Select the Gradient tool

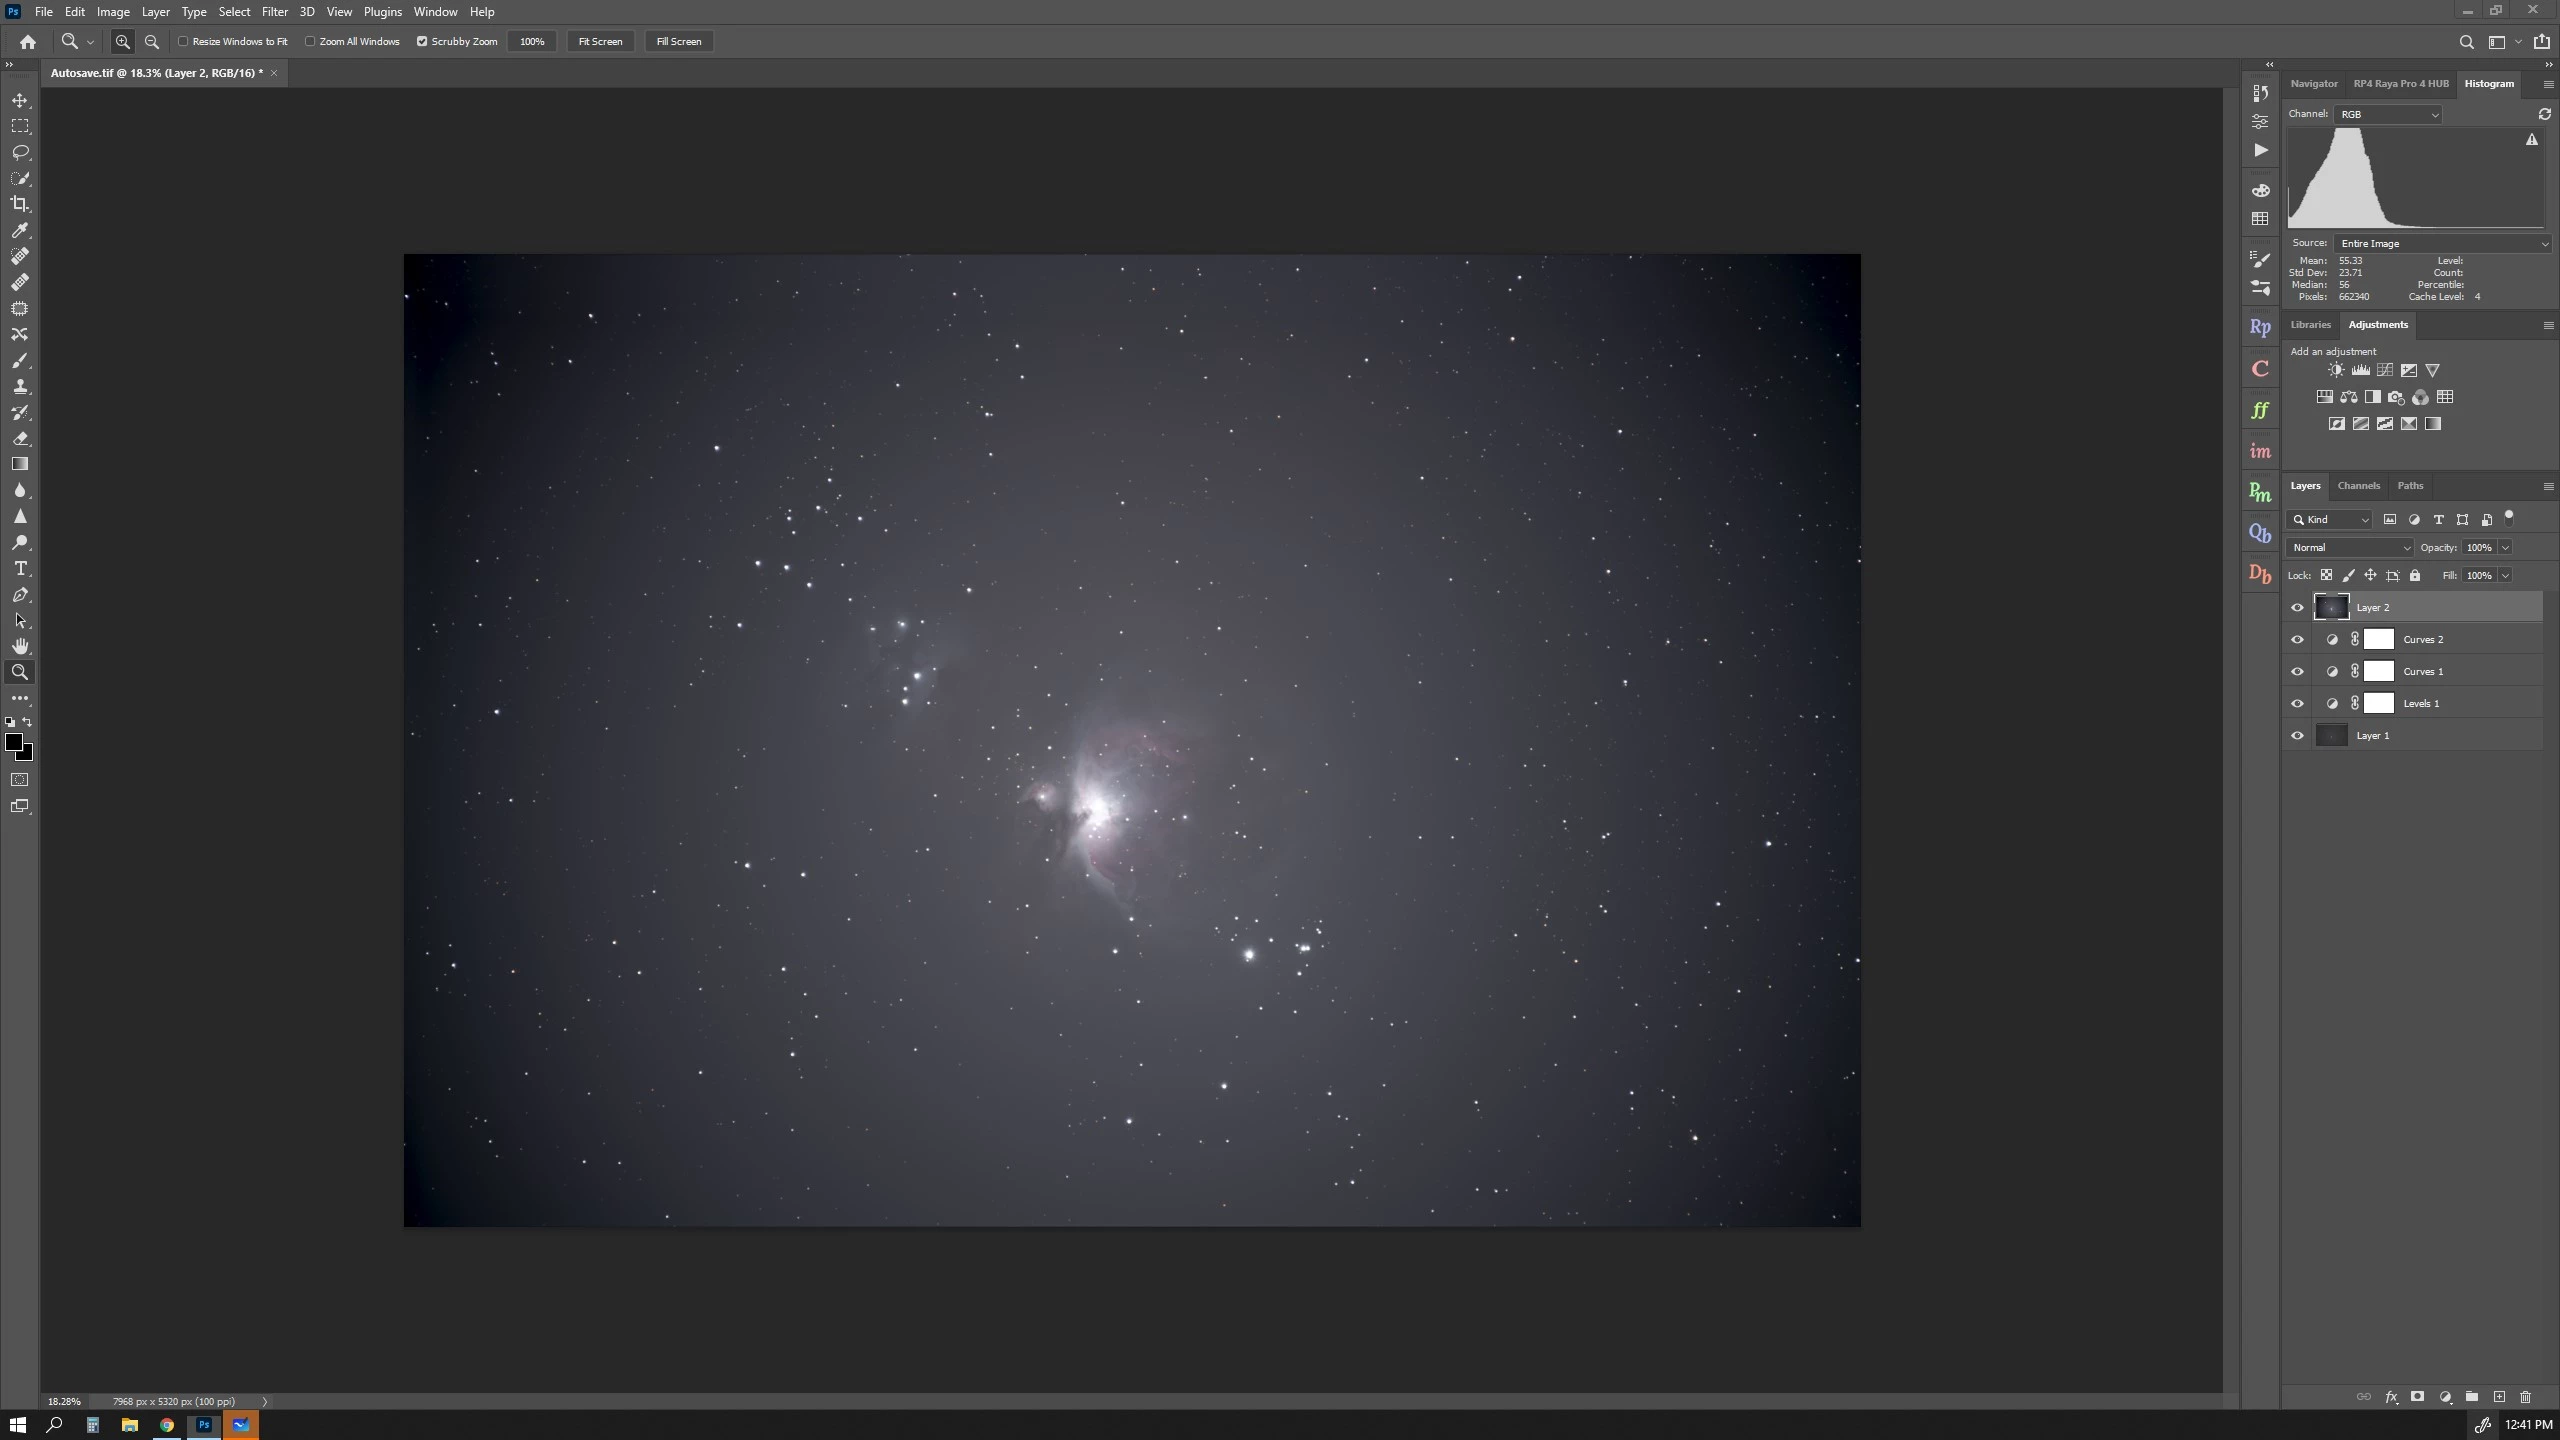[20, 464]
